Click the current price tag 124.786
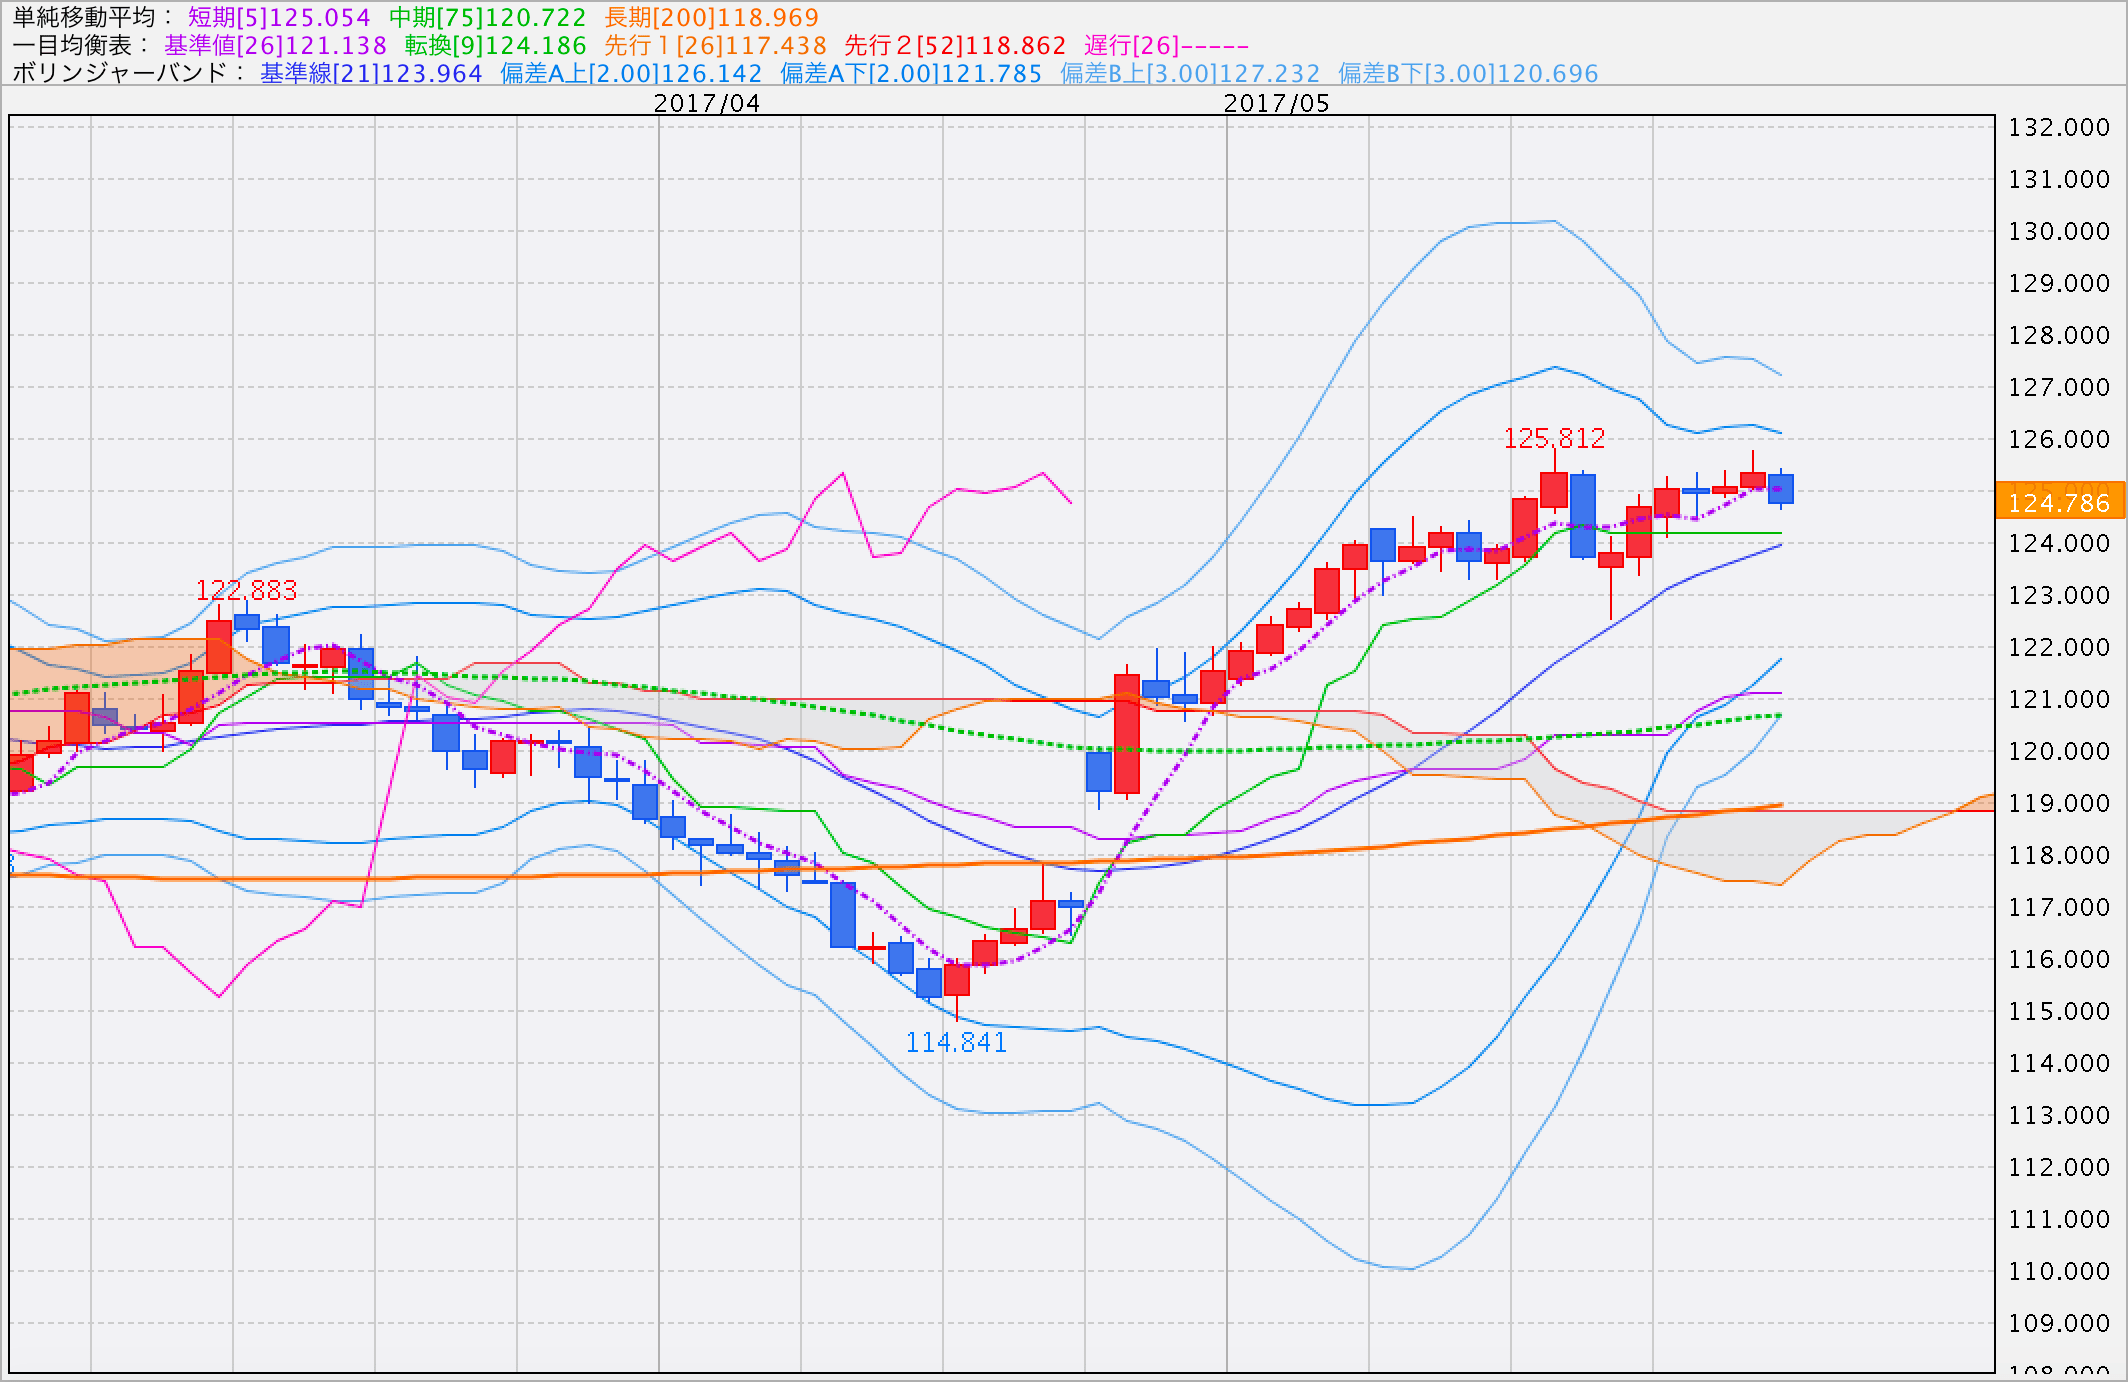 2059,501
